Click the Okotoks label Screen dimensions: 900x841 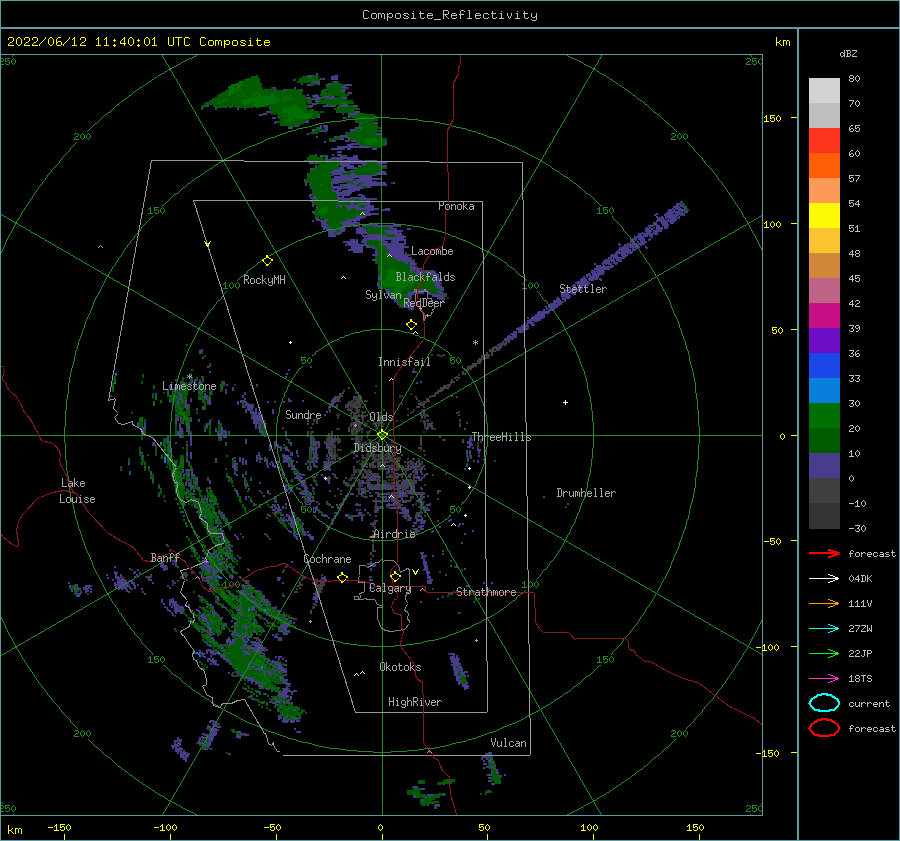pos(400,666)
